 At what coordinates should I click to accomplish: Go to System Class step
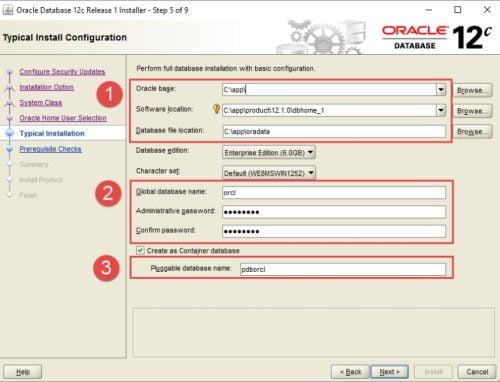tap(41, 103)
